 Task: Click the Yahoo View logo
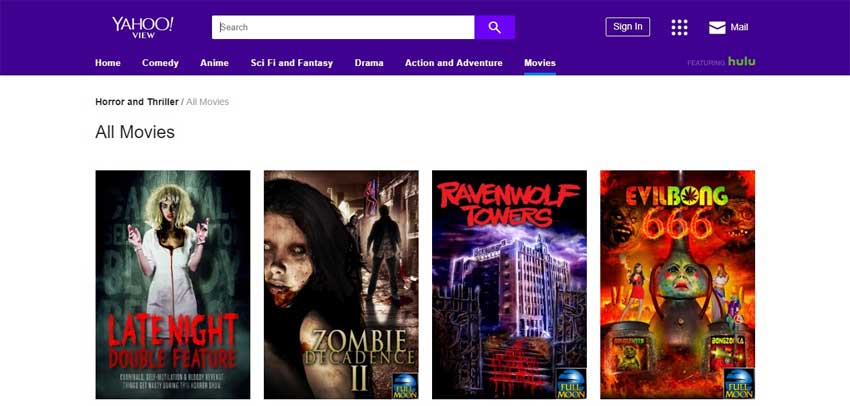pos(143,27)
